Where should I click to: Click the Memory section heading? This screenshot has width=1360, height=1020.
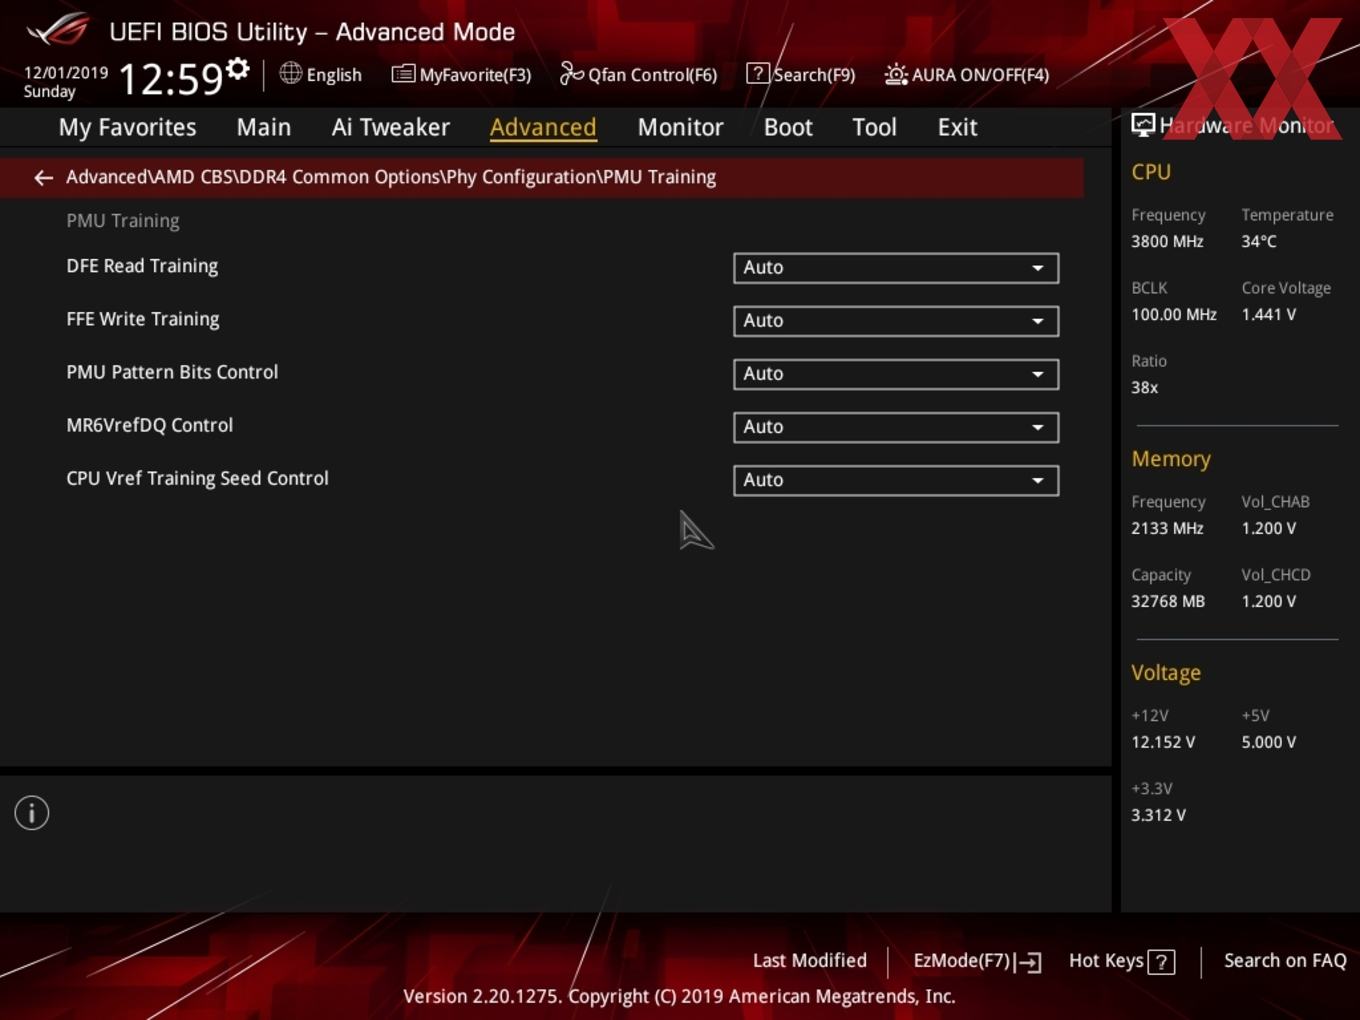(1171, 459)
